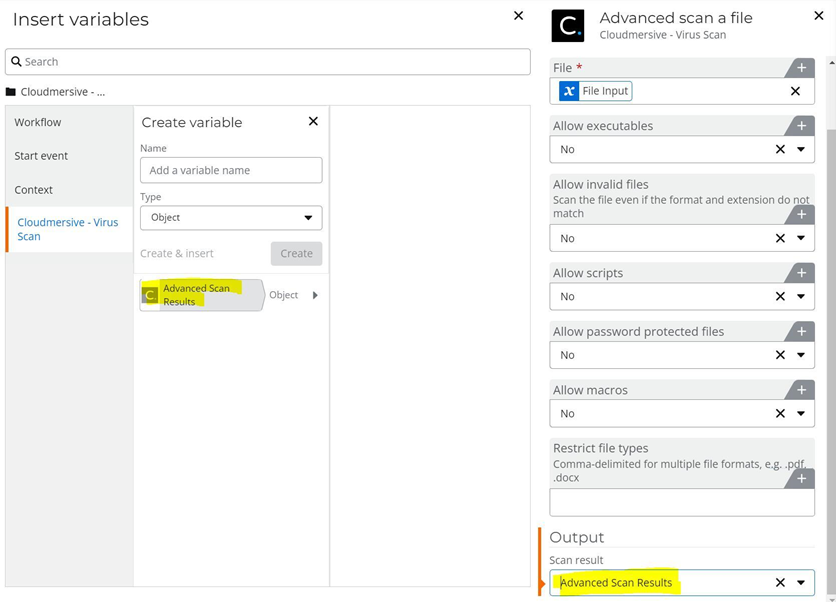Clear the Allow scripts value

click(780, 296)
